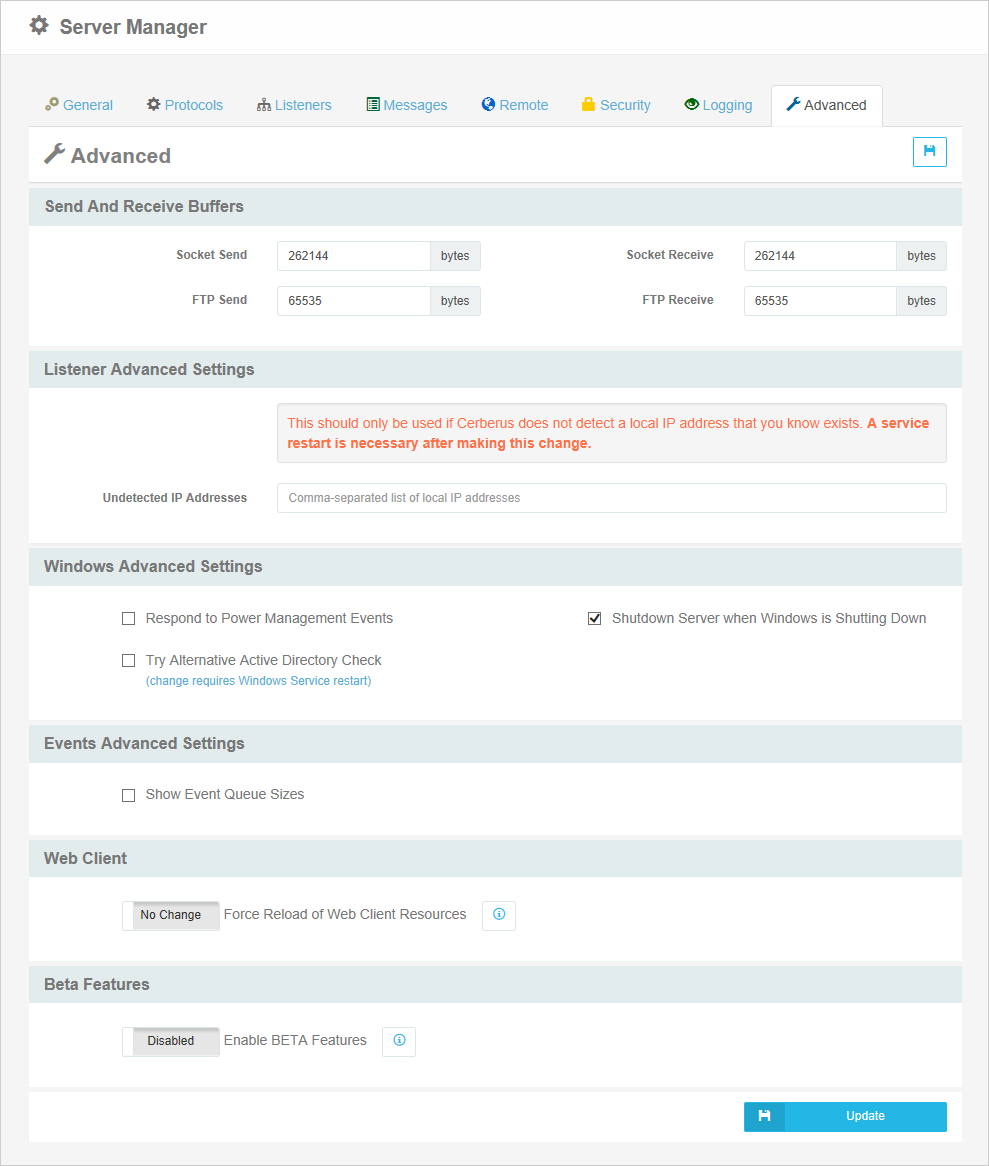This screenshot has width=989, height=1166.
Task: Click the gear icon next to Server Manager title
Action: pyautogui.click(x=38, y=25)
